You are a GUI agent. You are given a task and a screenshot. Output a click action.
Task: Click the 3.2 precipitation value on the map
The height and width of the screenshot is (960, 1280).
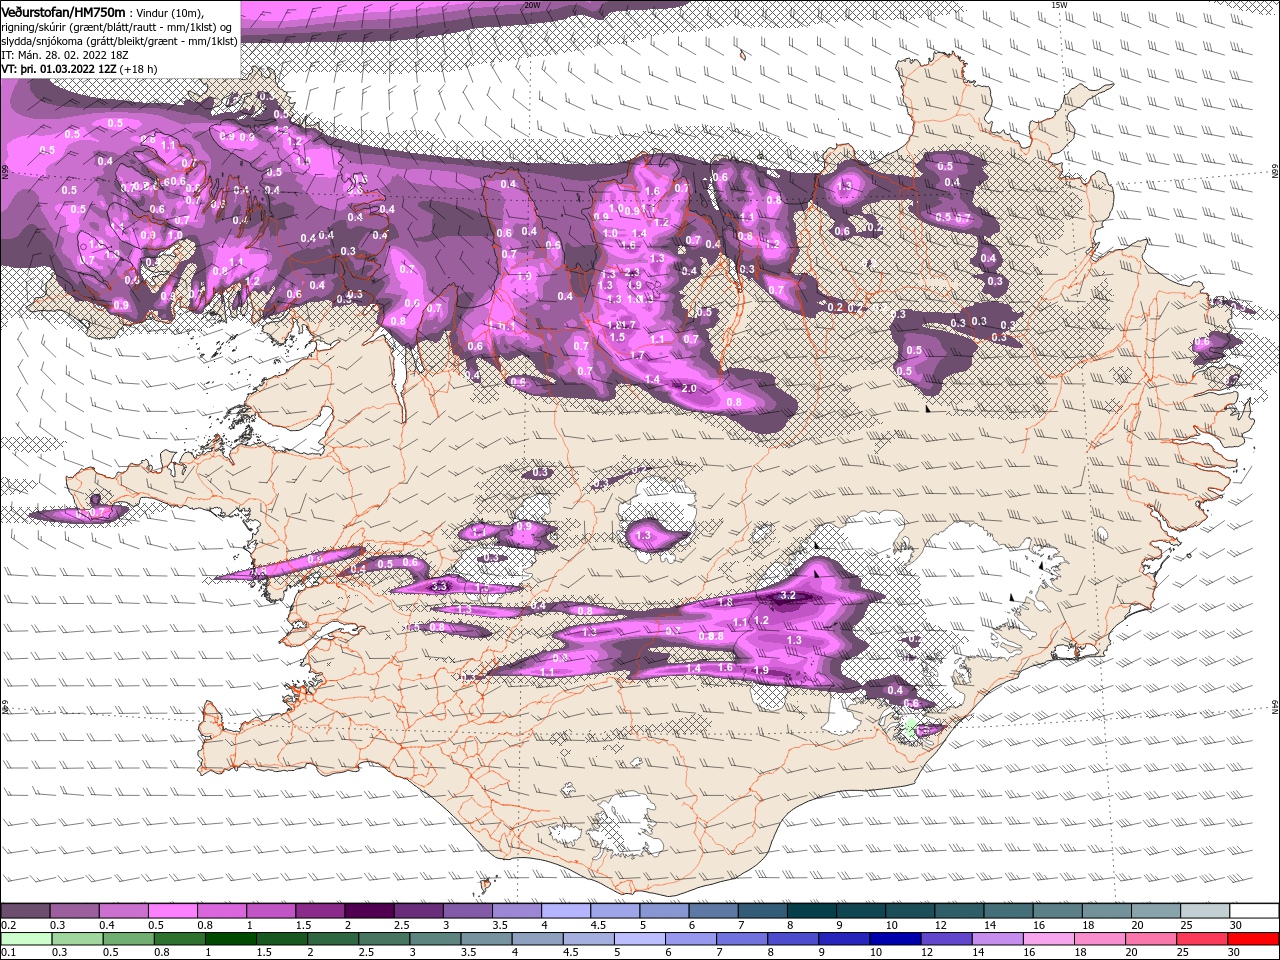[x=788, y=595]
